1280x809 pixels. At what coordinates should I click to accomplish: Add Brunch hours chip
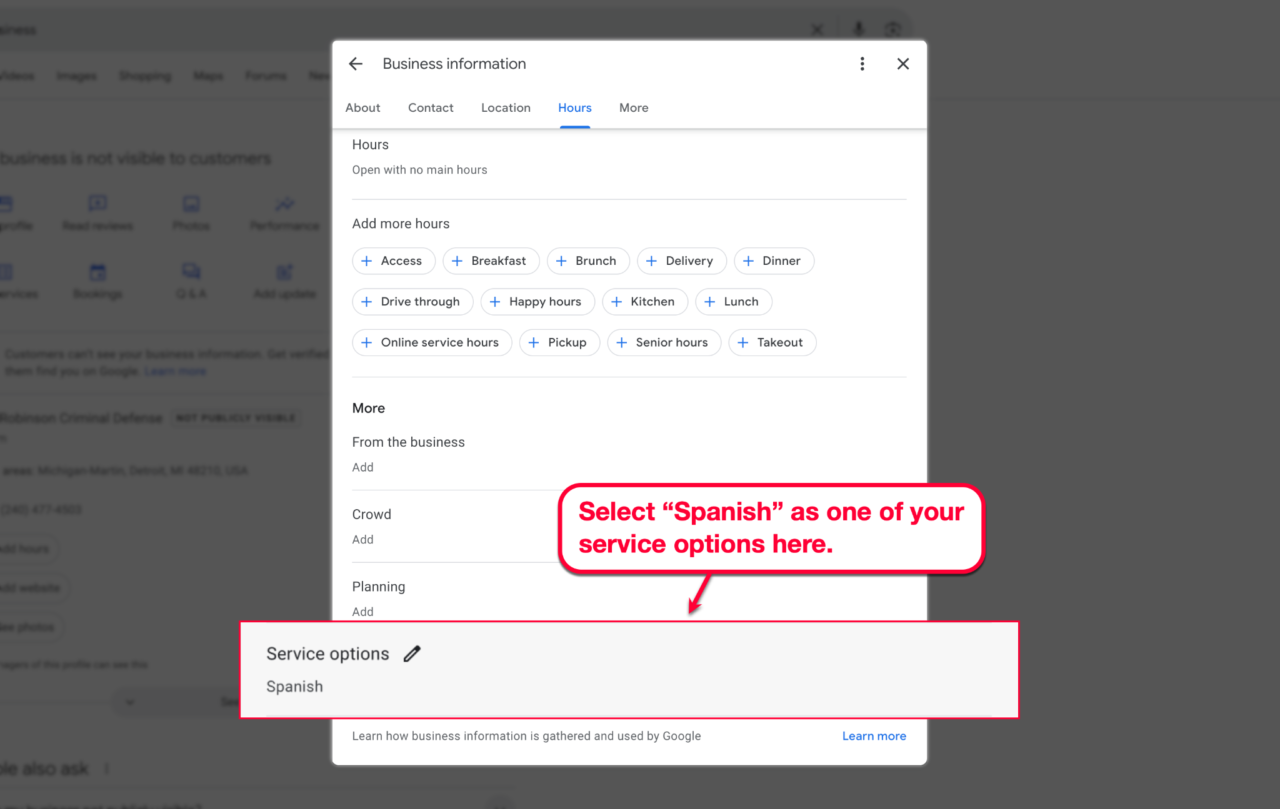[588, 261]
